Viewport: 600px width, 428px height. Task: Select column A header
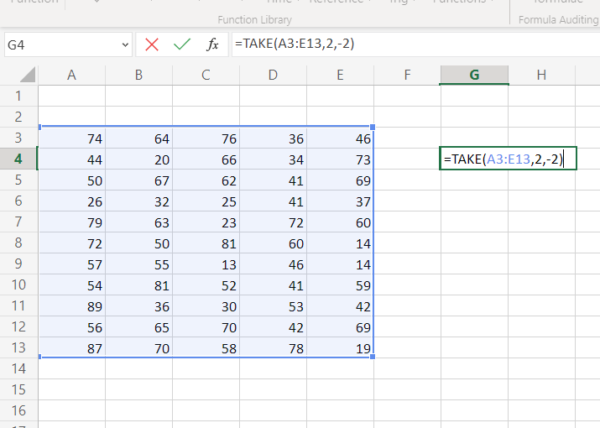[x=72, y=75]
